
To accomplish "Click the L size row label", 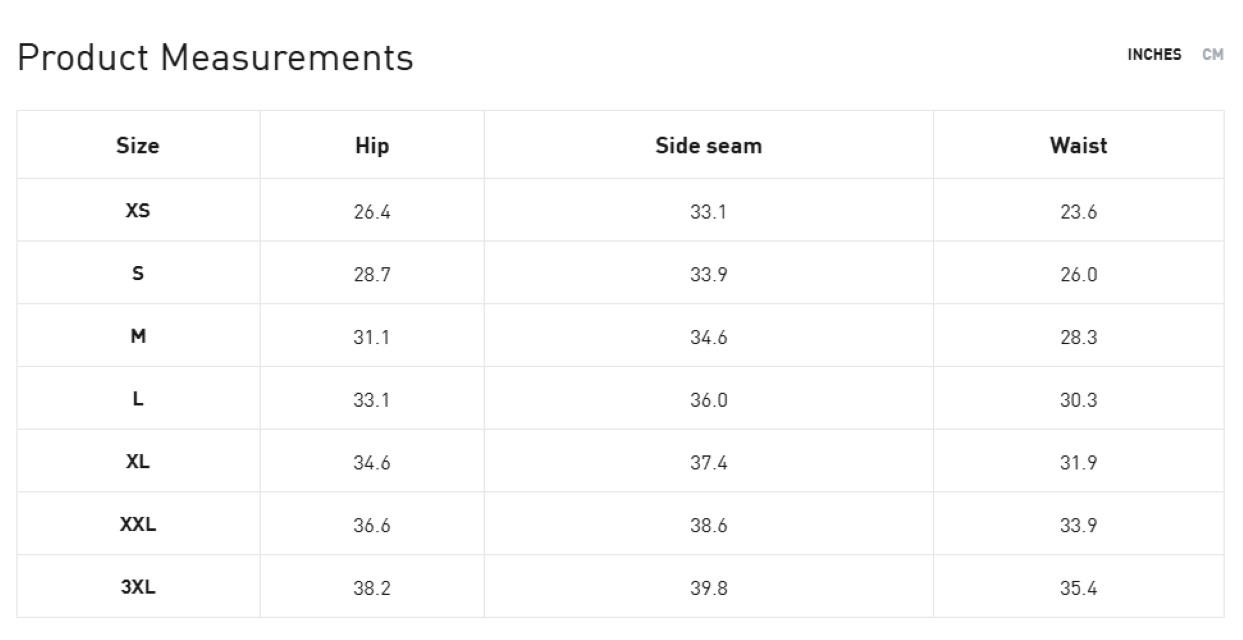I will 138,399.
